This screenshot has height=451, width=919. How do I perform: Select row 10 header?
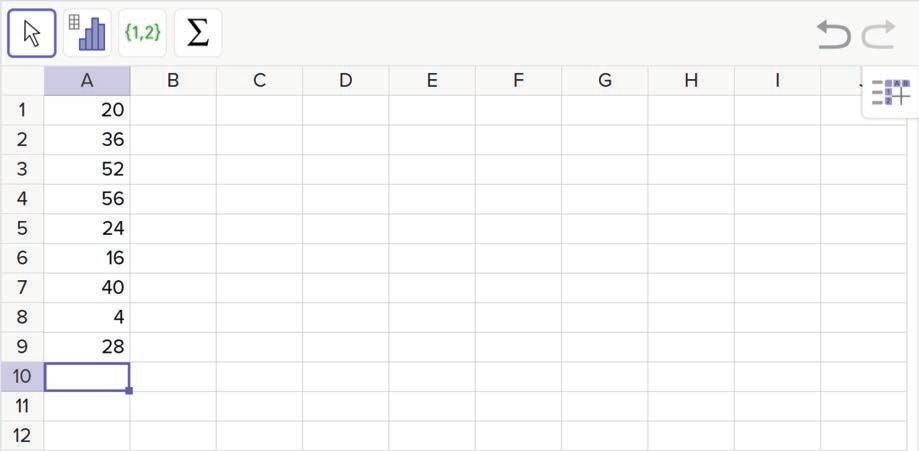pos(22,377)
